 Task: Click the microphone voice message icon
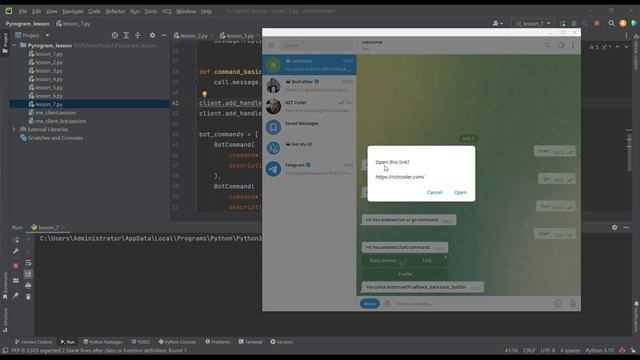tap(573, 303)
